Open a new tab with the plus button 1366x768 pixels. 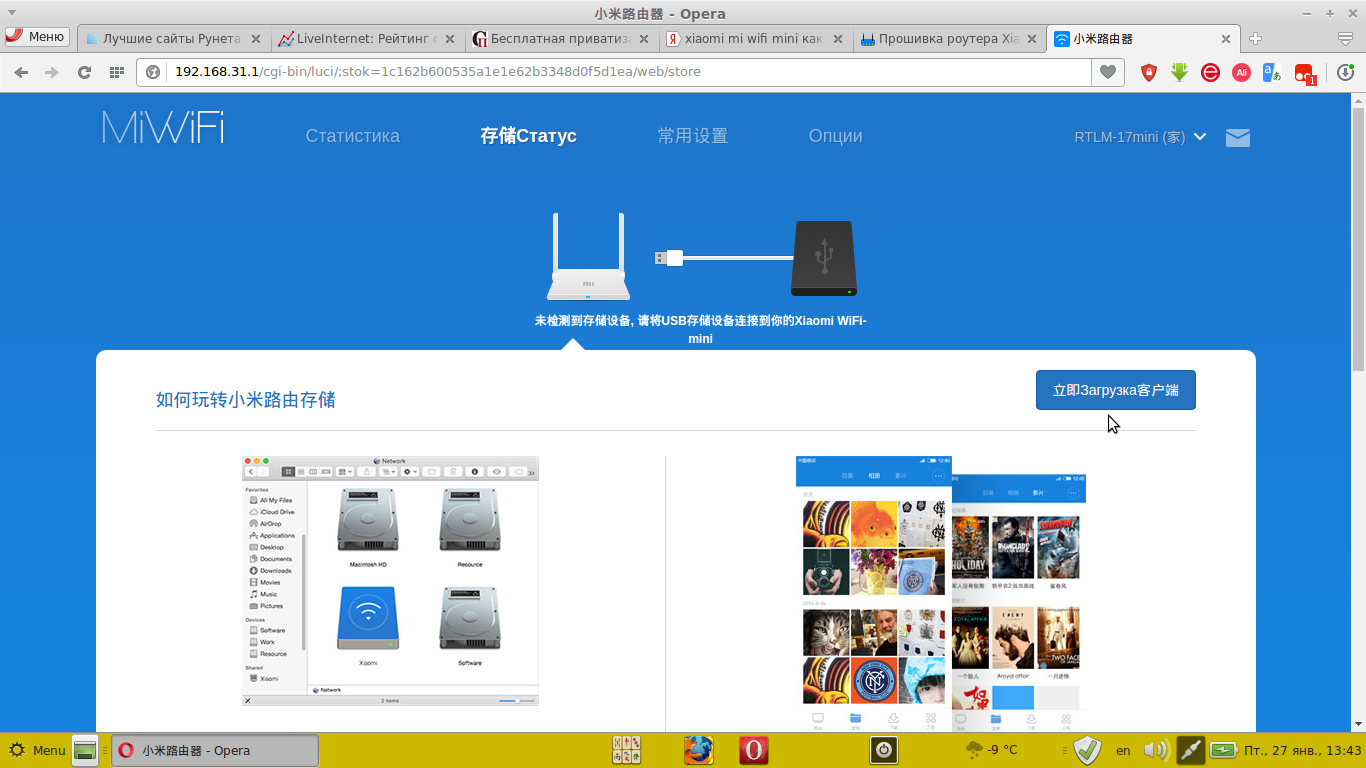[x=1255, y=39]
